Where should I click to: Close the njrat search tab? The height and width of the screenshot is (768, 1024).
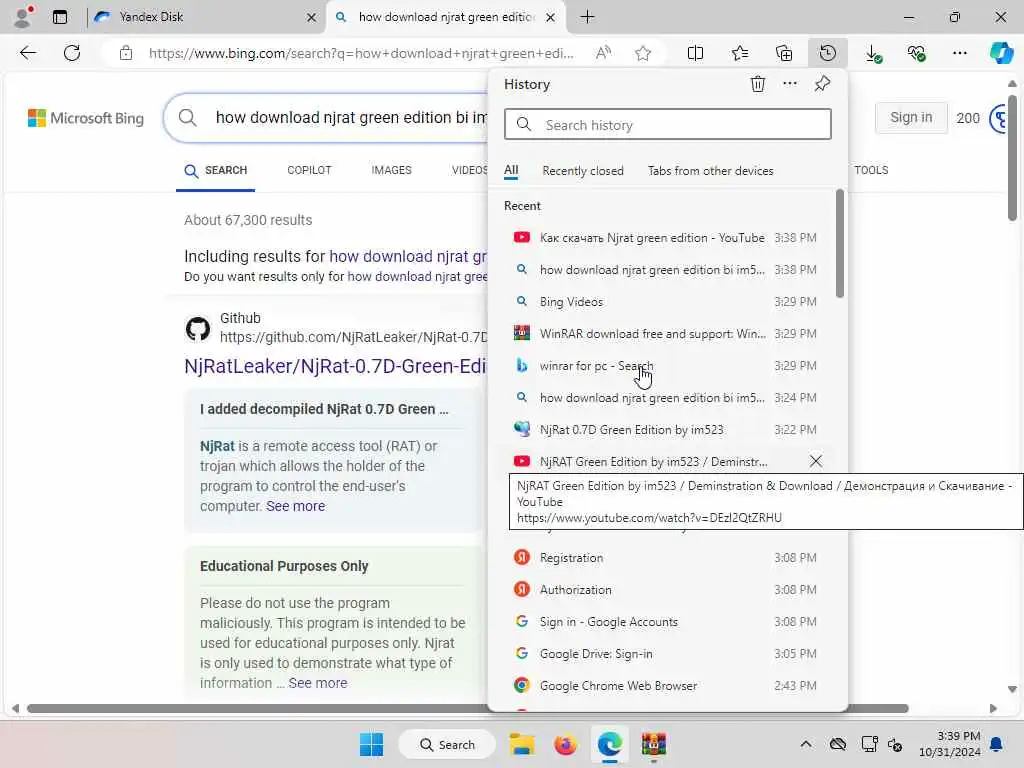pyautogui.click(x=551, y=18)
